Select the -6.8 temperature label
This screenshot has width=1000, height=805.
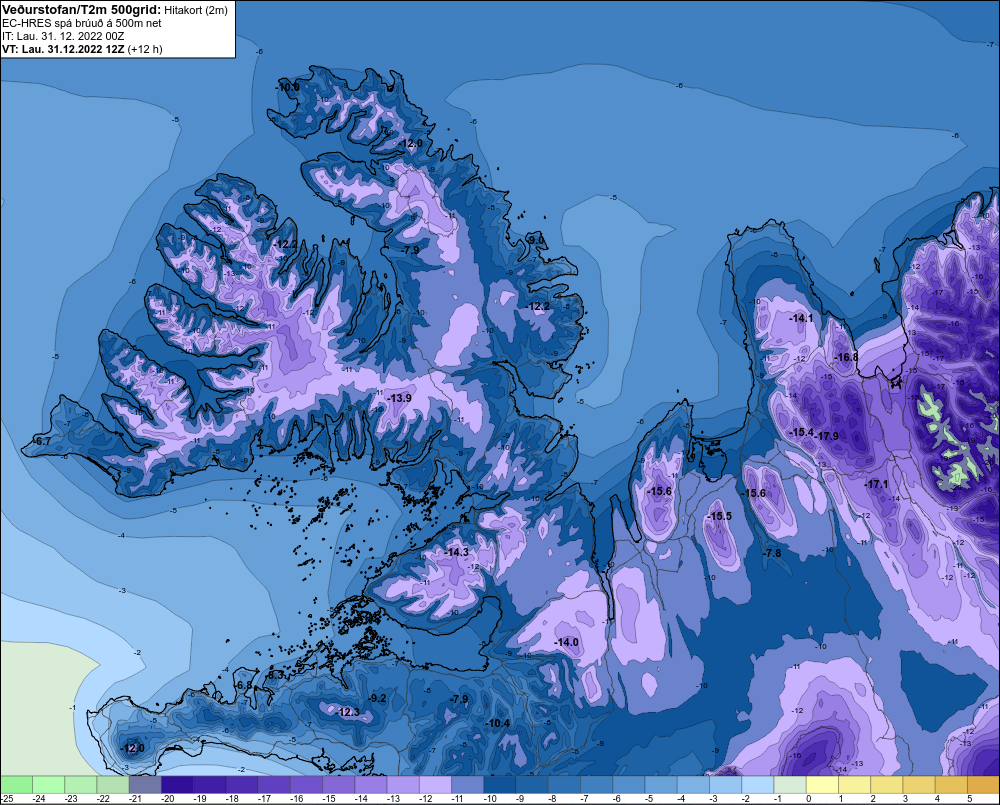(x=244, y=685)
